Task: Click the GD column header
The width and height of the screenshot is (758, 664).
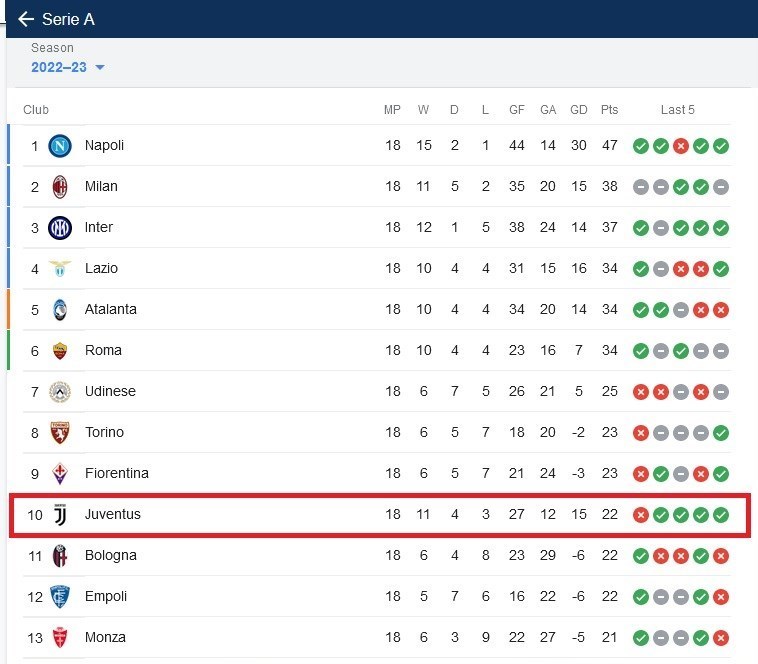Action: coord(578,110)
